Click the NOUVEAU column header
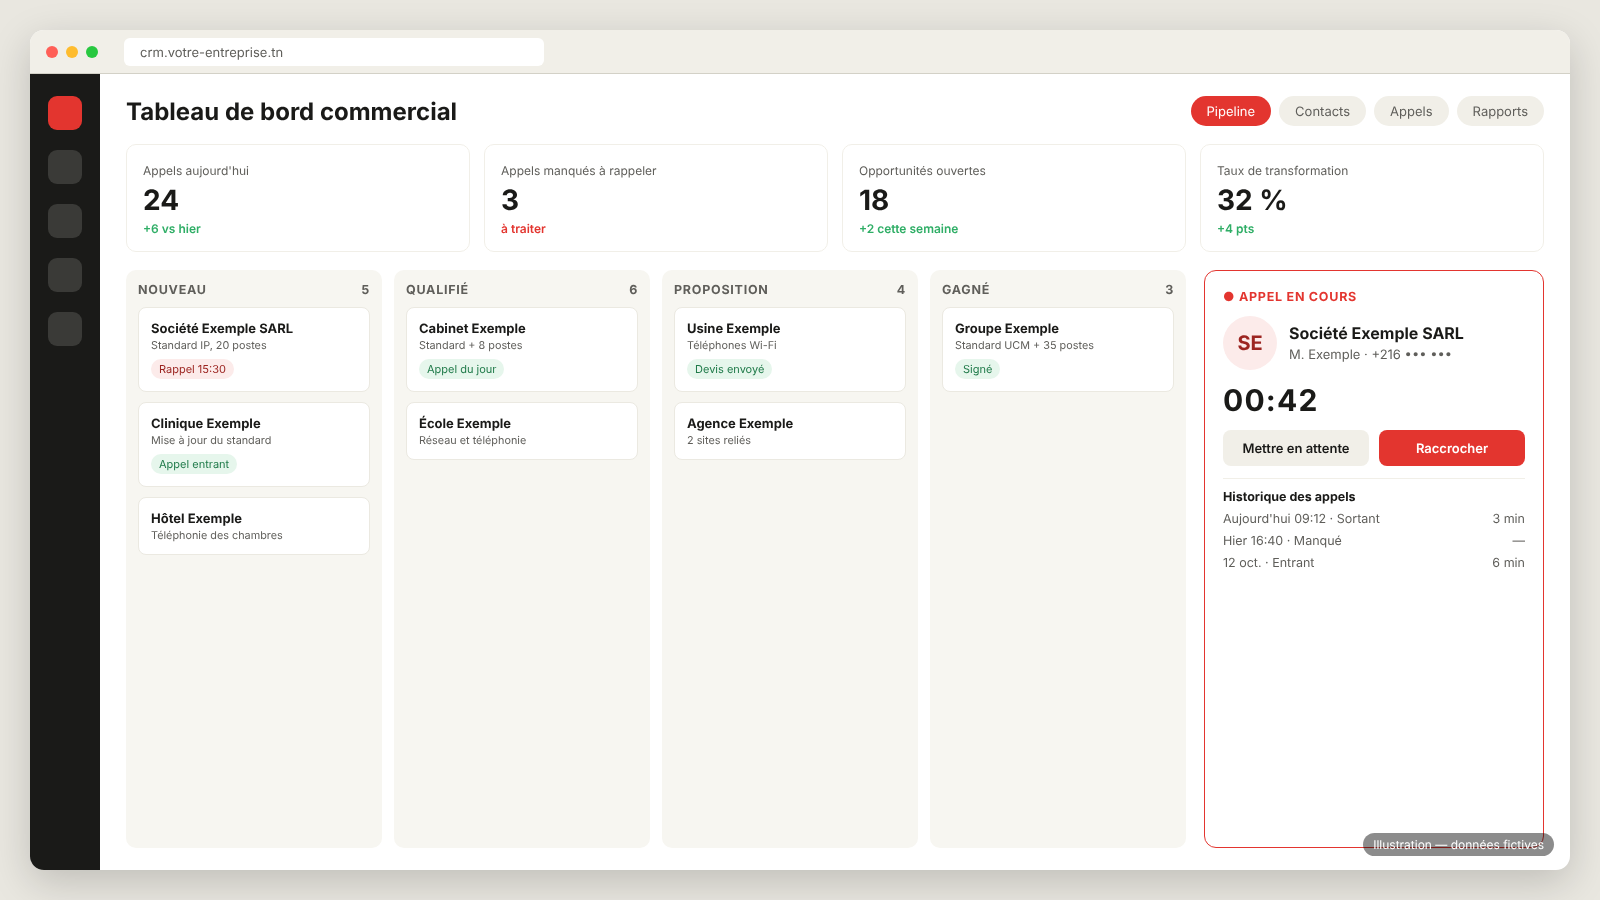This screenshot has width=1600, height=900. [254, 289]
